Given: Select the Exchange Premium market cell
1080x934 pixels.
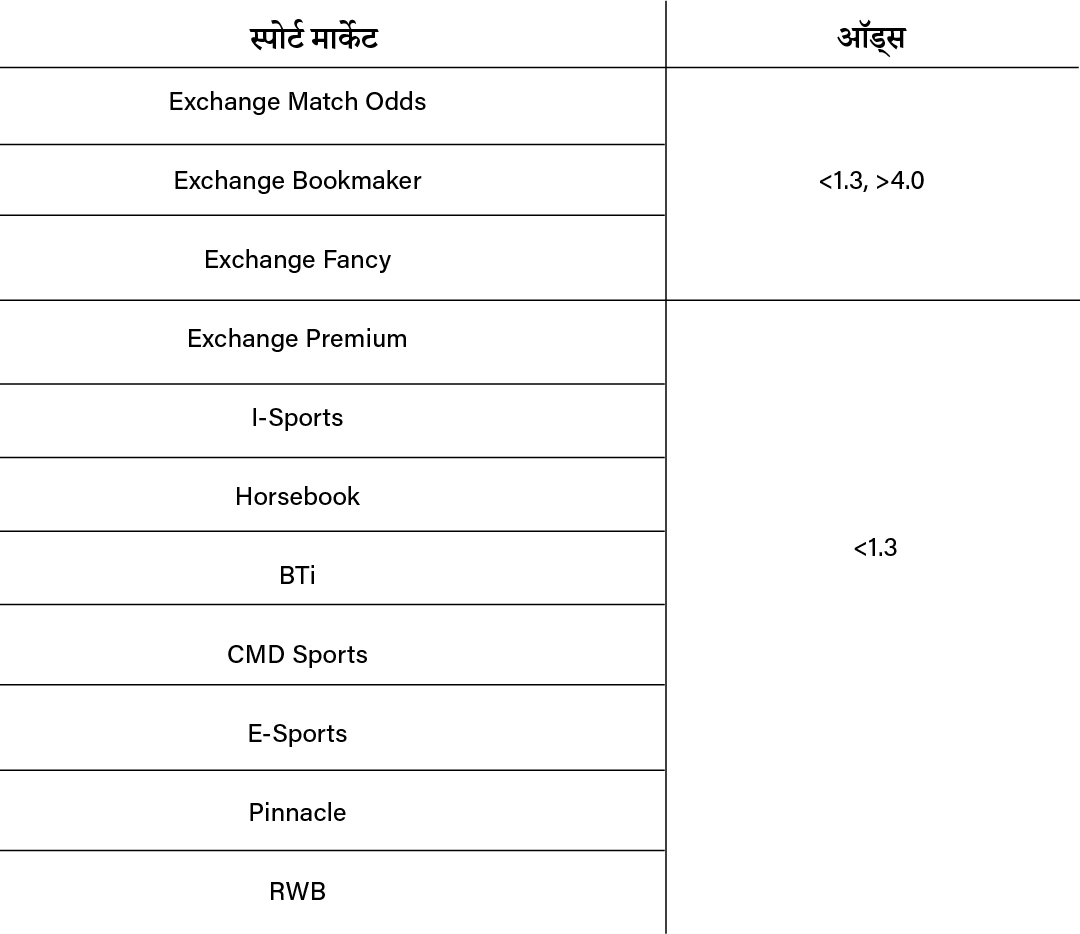Looking at the screenshot, I should click(x=297, y=339).
